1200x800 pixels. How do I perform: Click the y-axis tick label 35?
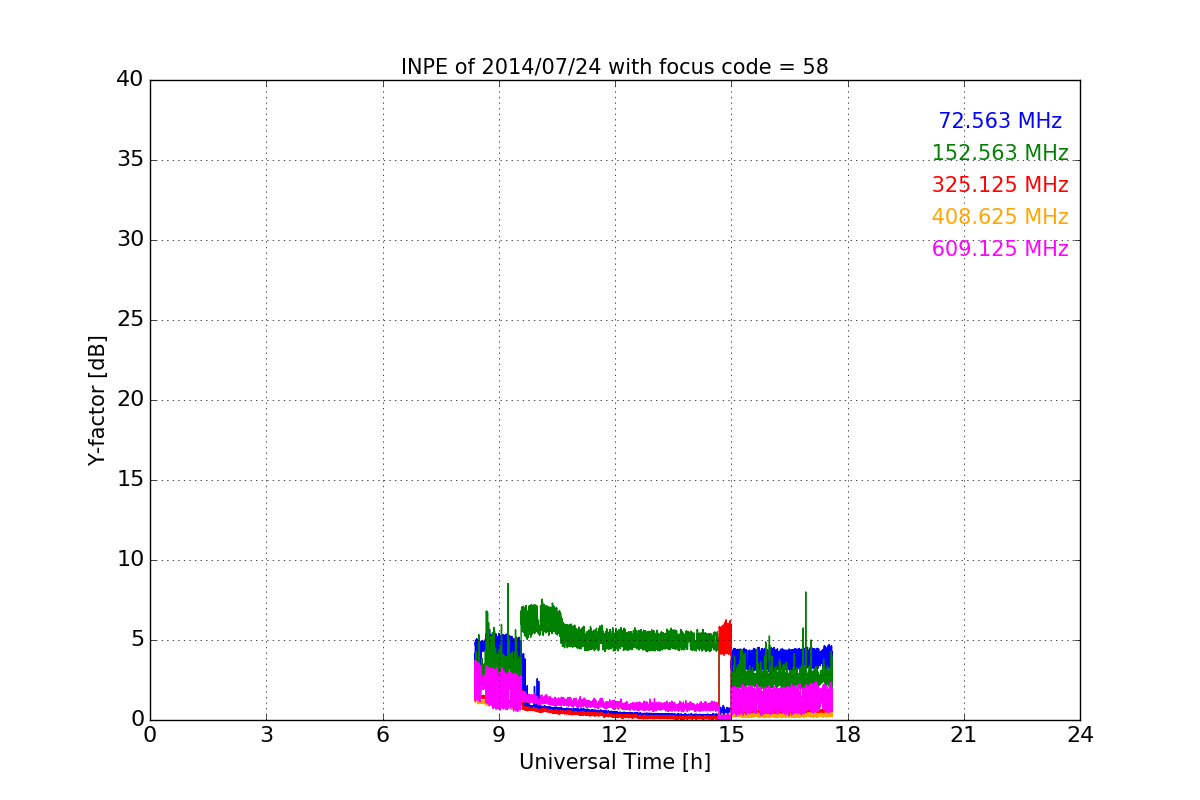[130, 160]
